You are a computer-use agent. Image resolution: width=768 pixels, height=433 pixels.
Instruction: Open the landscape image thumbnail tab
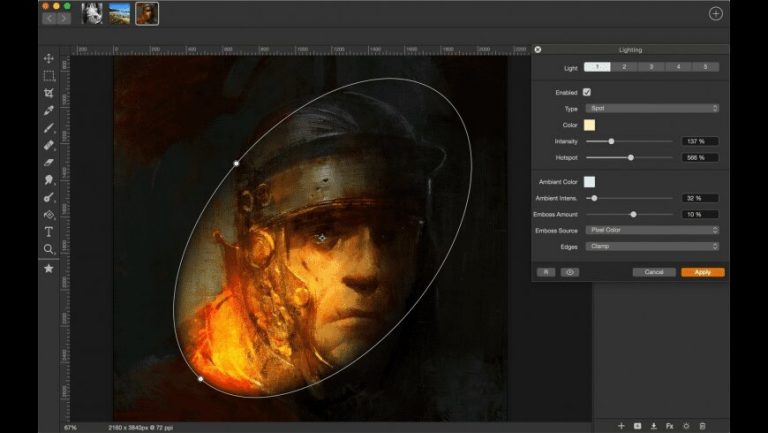click(119, 14)
